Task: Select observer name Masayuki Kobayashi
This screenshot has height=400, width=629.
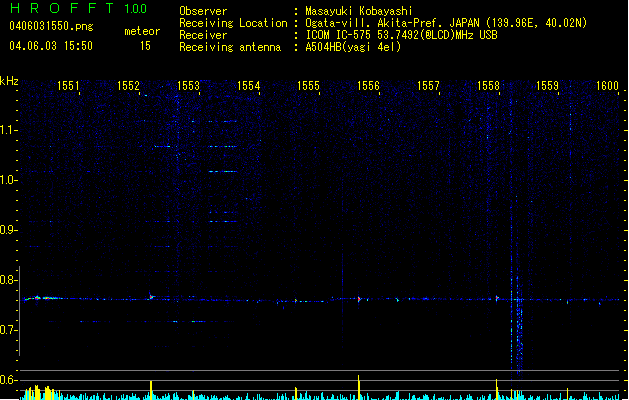Action: (359, 11)
